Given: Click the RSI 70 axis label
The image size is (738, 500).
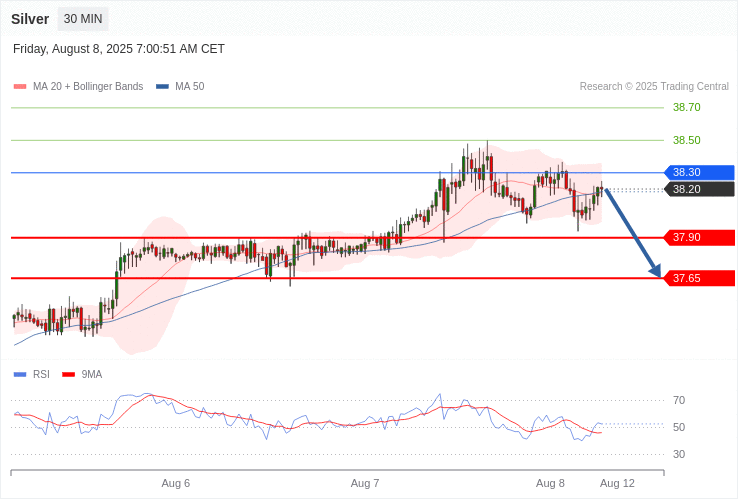Looking at the screenshot, I should point(679,401).
